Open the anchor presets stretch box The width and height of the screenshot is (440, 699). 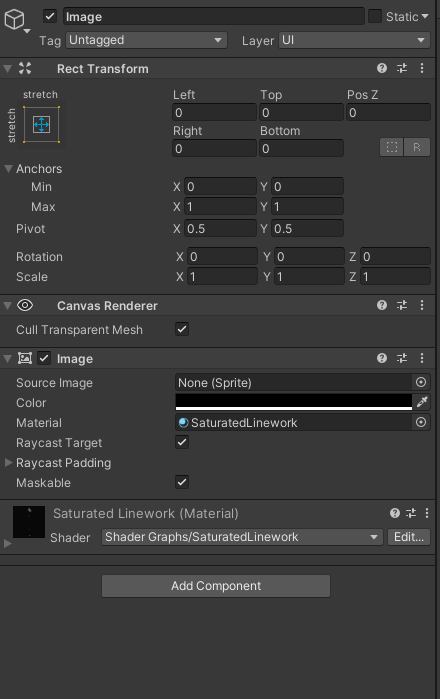point(41,124)
